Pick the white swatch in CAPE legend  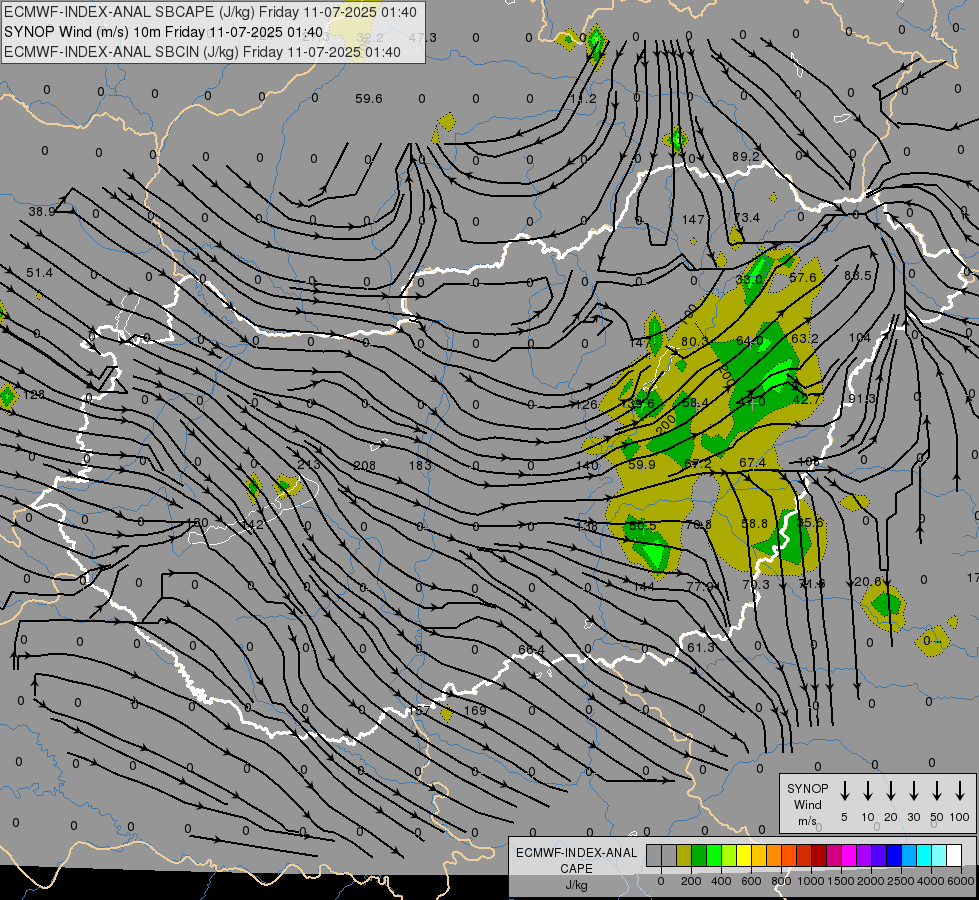click(954, 855)
